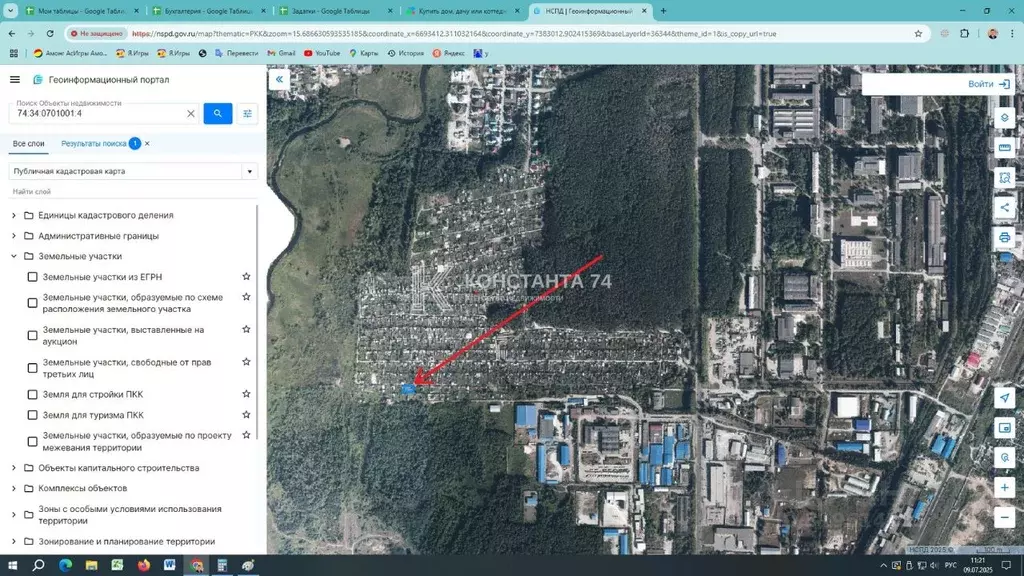1024x576 pixels.
Task: Expand 'Объекты капитального строительства' folder
Action: coord(14,468)
